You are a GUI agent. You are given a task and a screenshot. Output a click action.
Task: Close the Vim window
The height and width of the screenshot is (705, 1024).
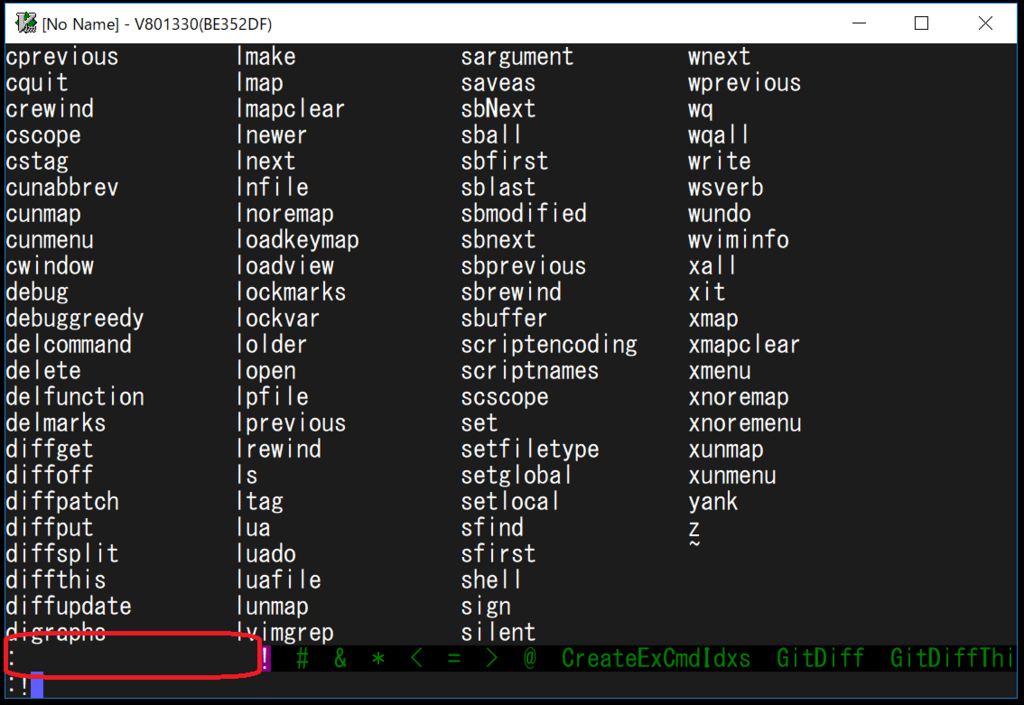pos(985,23)
